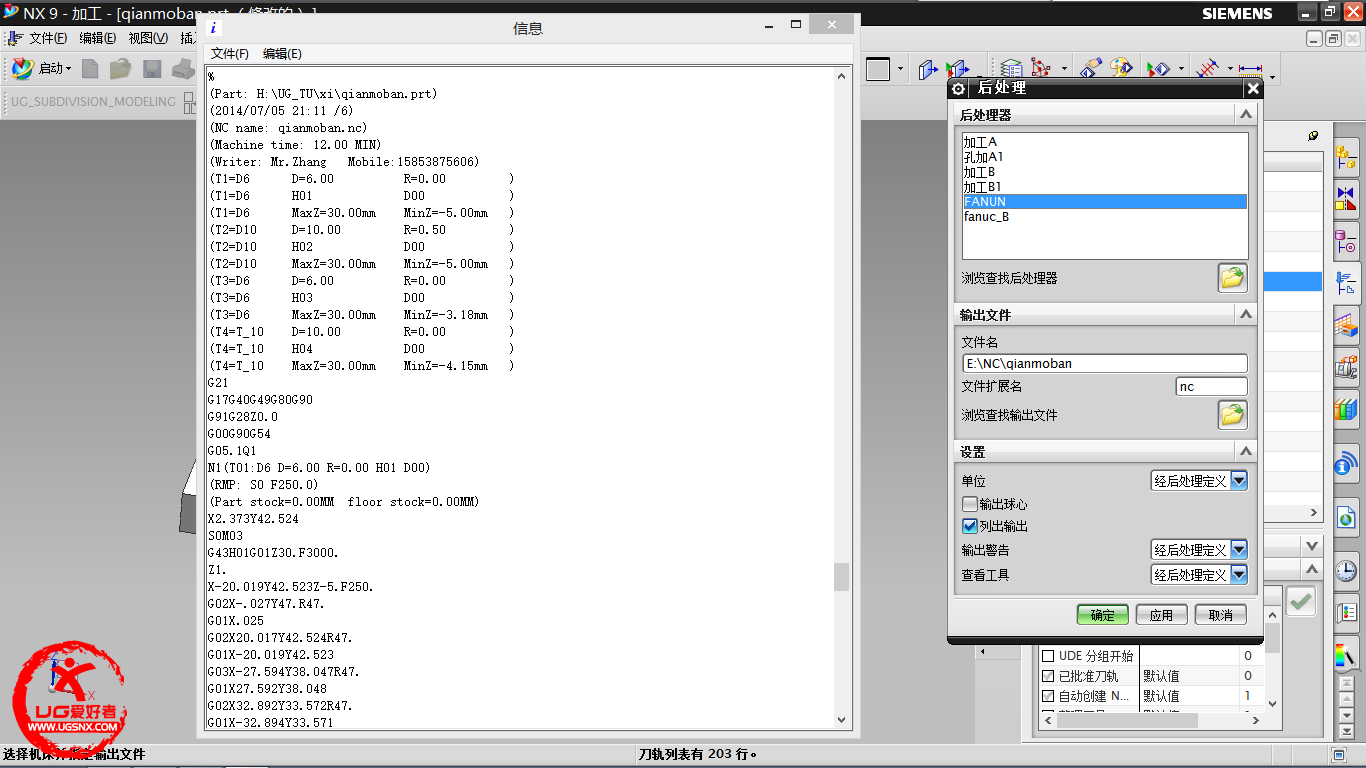Click the Information window scroll down arrow
Viewport: 1366px width, 768px height.
841,720
